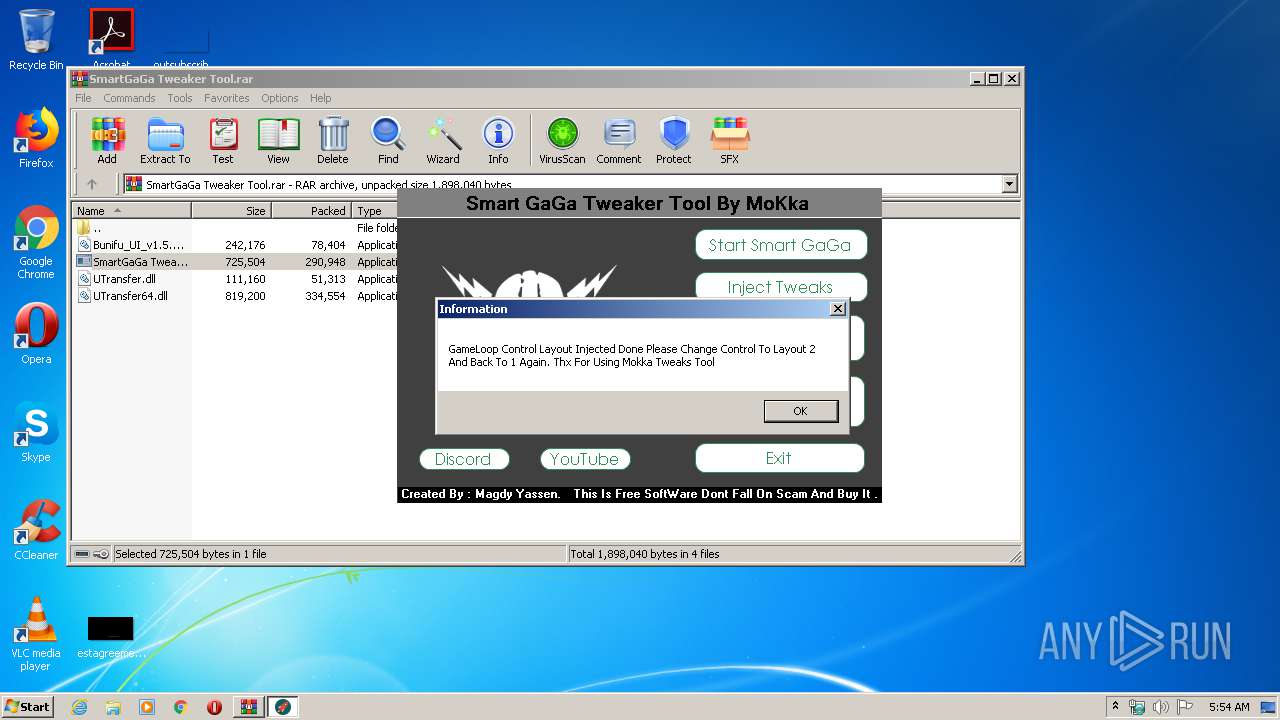Expand the archive path dropdown
Screen dimensions: 1280x720
coord(1009,184)
